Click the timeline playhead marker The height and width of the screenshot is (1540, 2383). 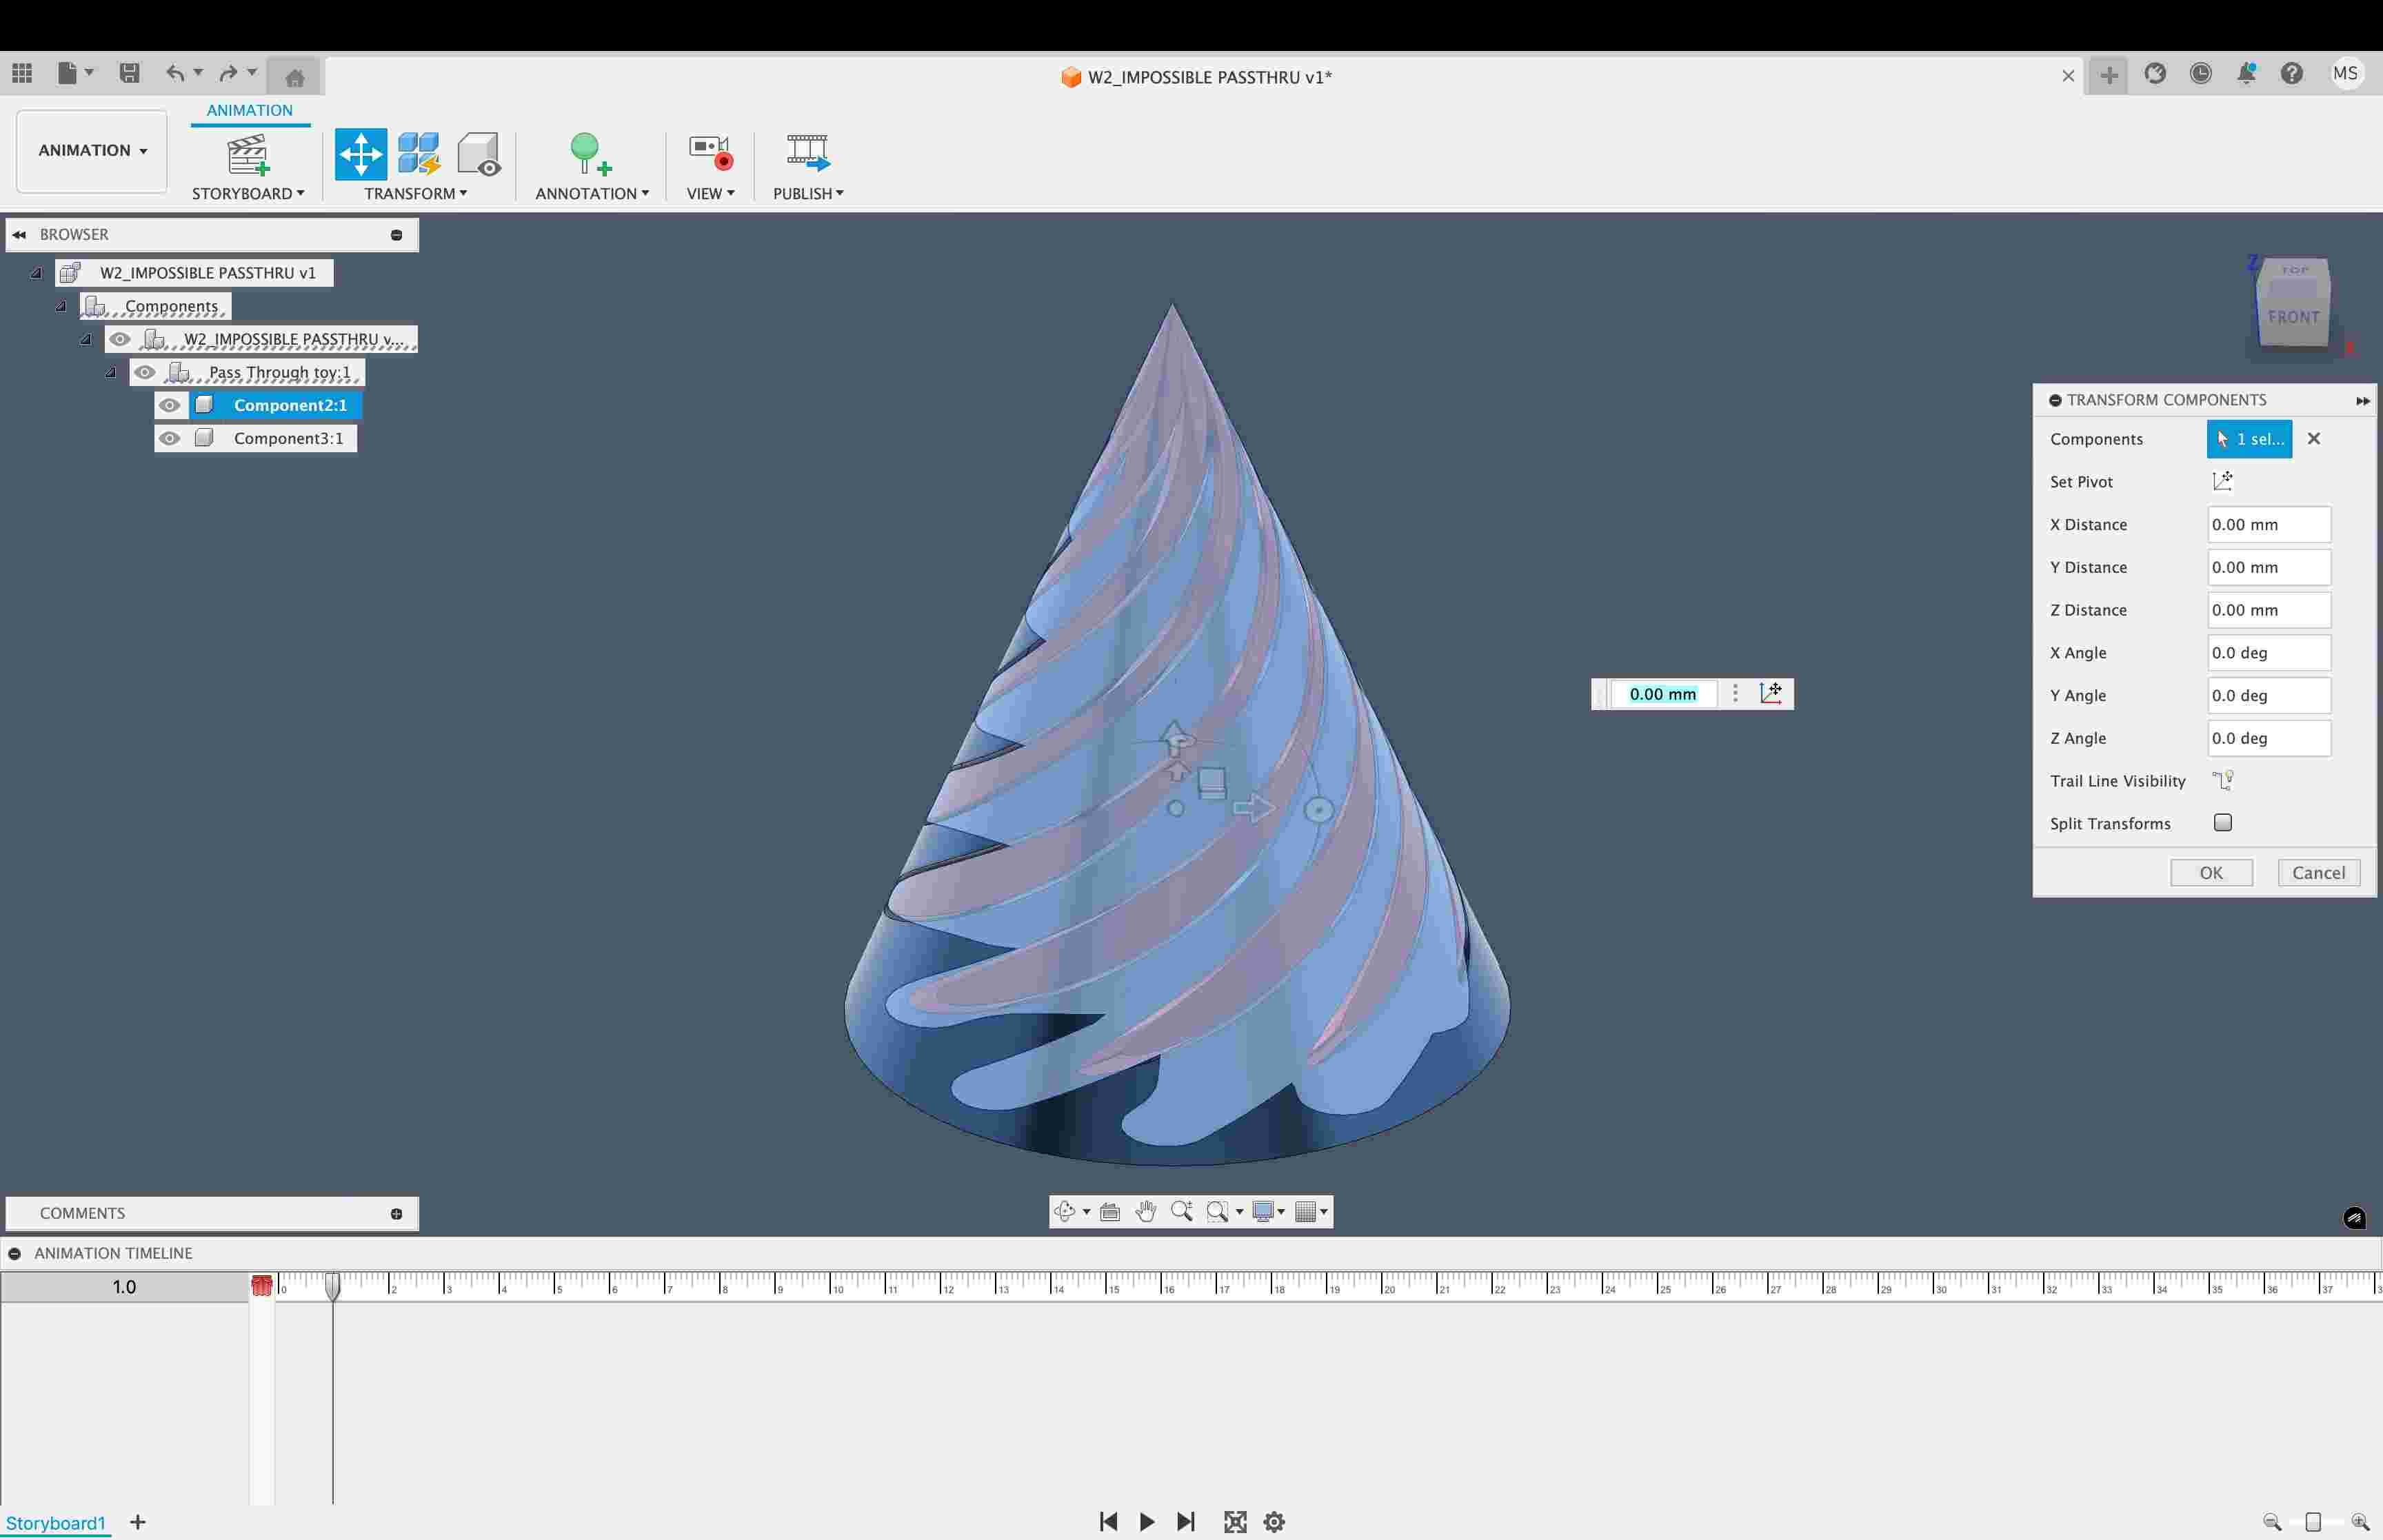333,1286
